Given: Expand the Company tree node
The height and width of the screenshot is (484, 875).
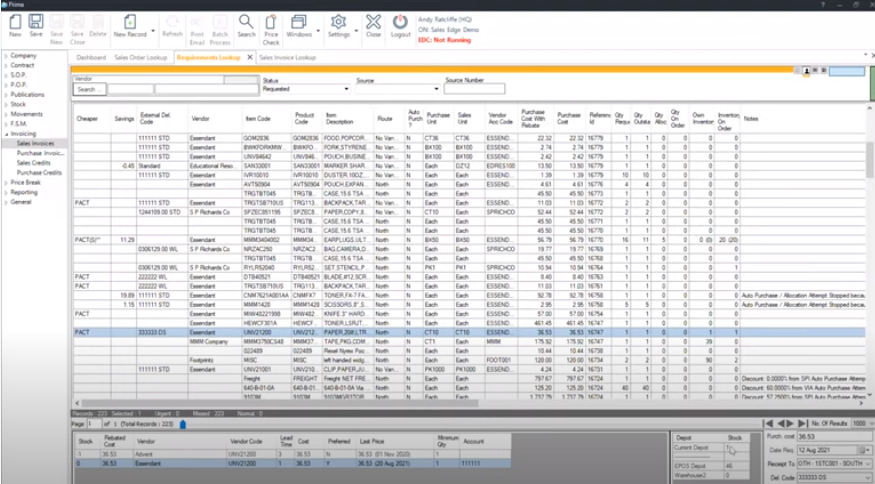Looking at the screenshot, I should (6, 56).
